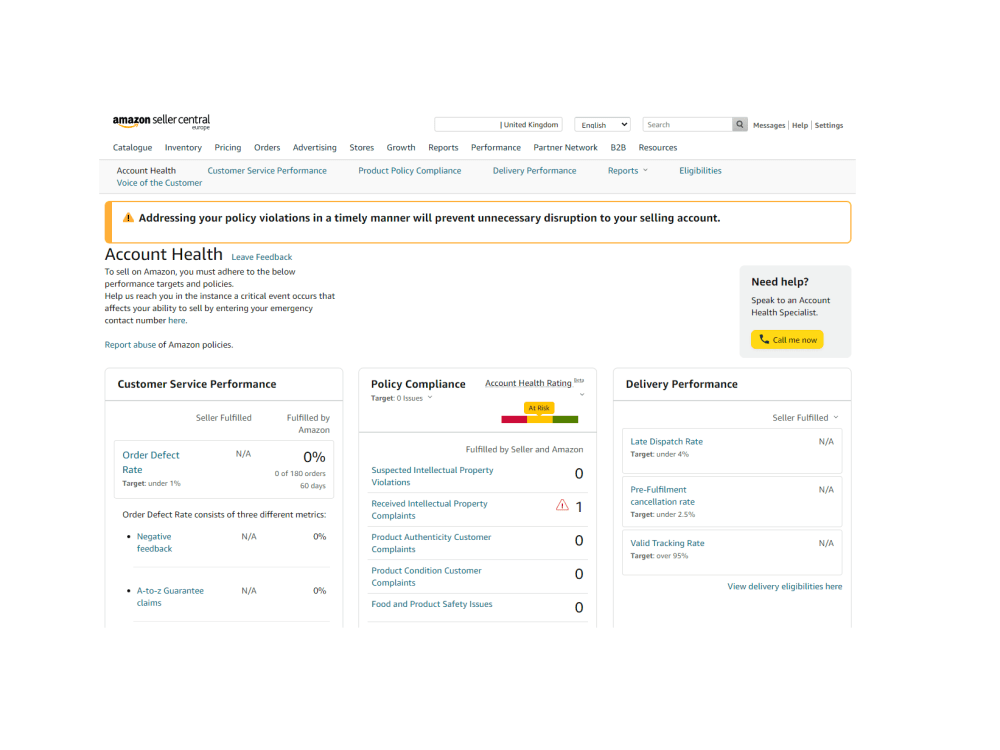1000x750 pixels.
Task: Open the top Reports menu
Action: tap(443, 147)
